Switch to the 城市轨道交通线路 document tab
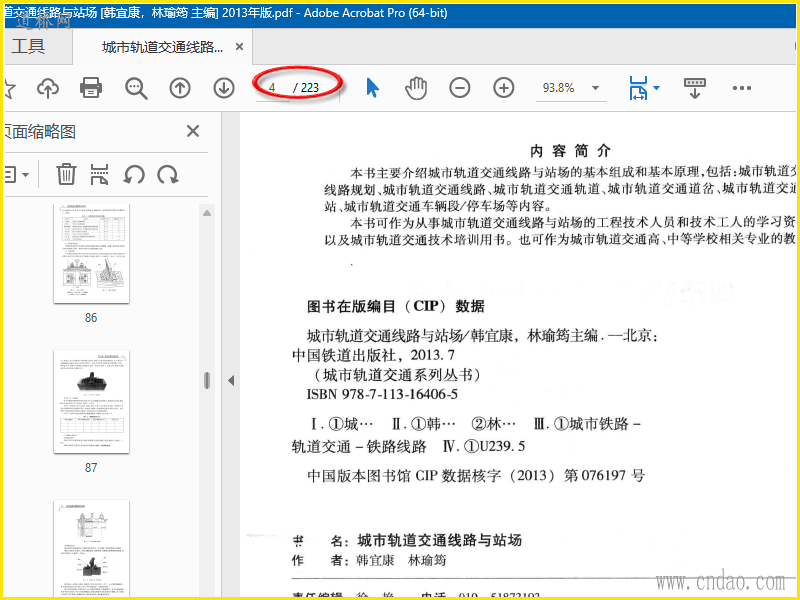The height and width of the screenshot is (600, 800). click(x=162, y=47)
